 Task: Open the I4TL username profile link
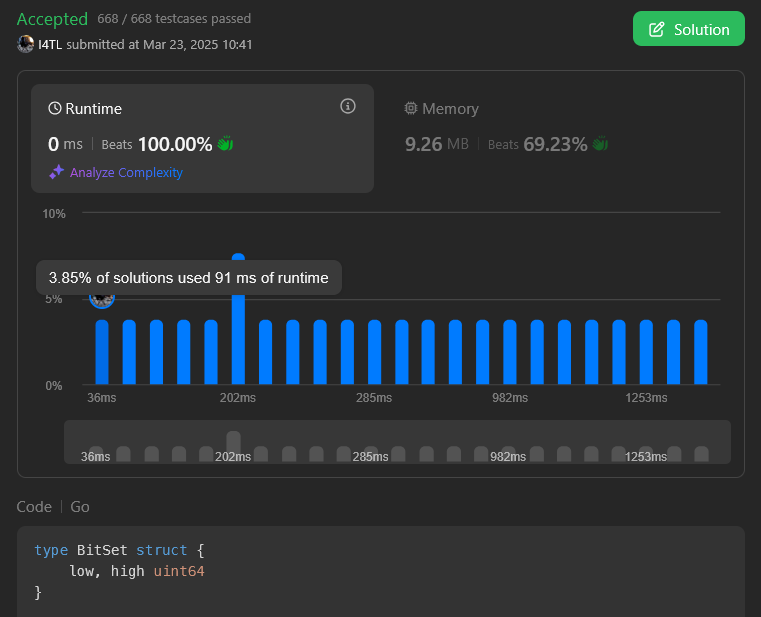click(50, 45)
